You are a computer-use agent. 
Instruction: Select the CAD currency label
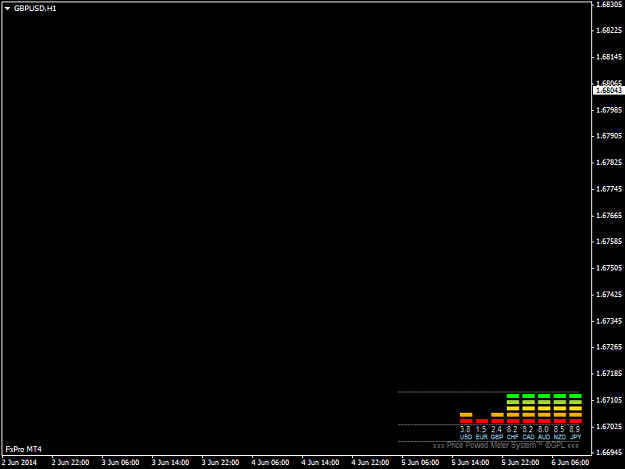[x=528, y=437]
